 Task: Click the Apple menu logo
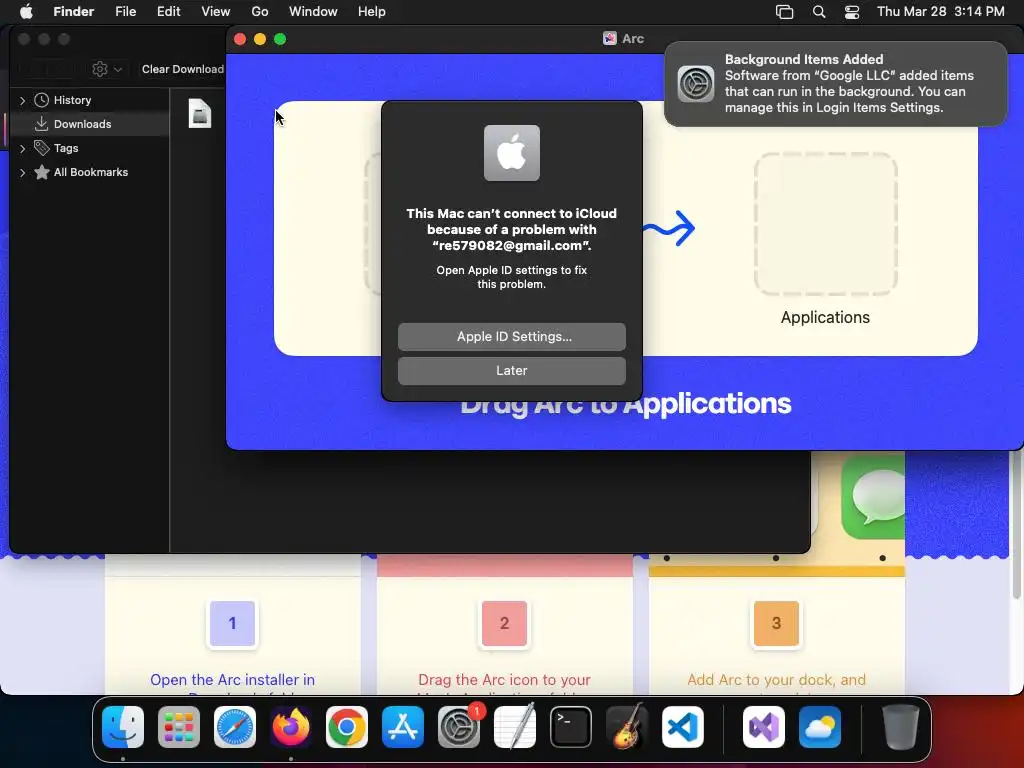pyautogui.click(x=26, y=11)
